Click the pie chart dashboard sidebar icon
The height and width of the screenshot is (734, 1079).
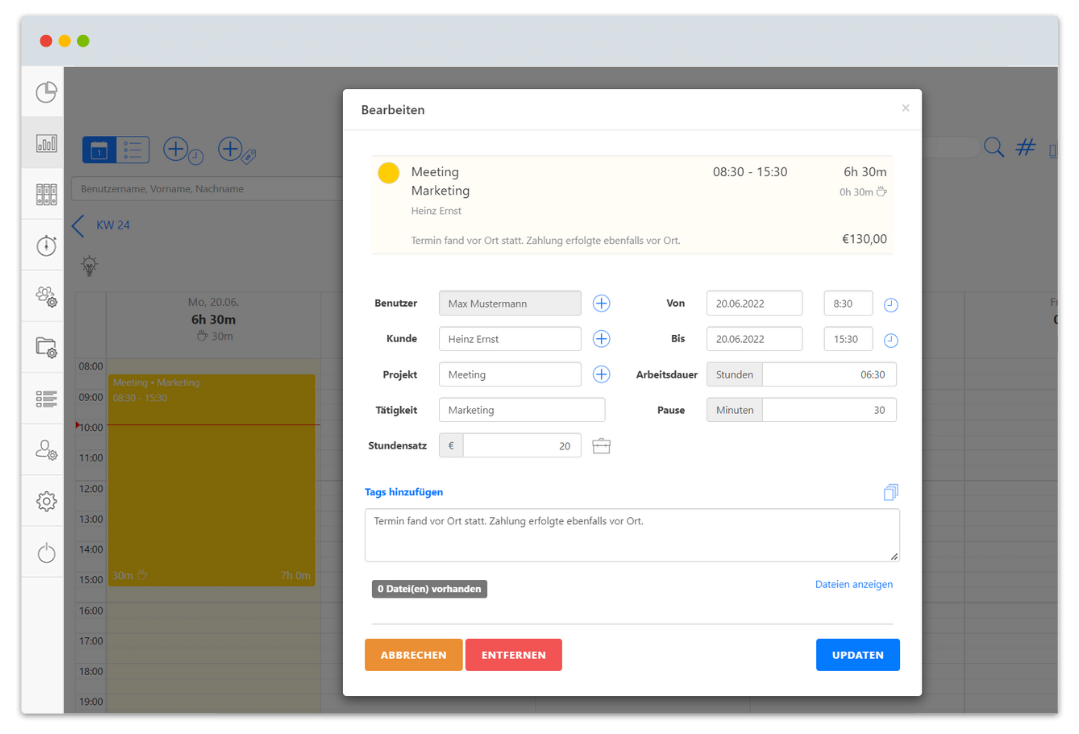click(46, 93)
